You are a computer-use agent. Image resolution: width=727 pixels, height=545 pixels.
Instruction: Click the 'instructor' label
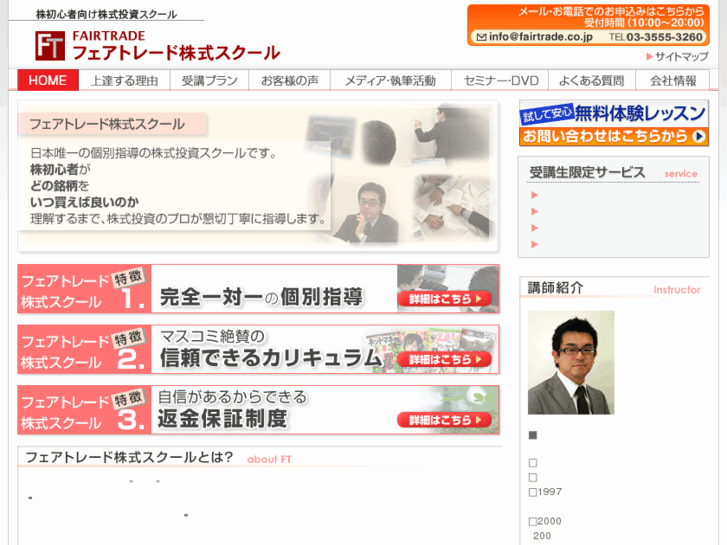point(677,290)
